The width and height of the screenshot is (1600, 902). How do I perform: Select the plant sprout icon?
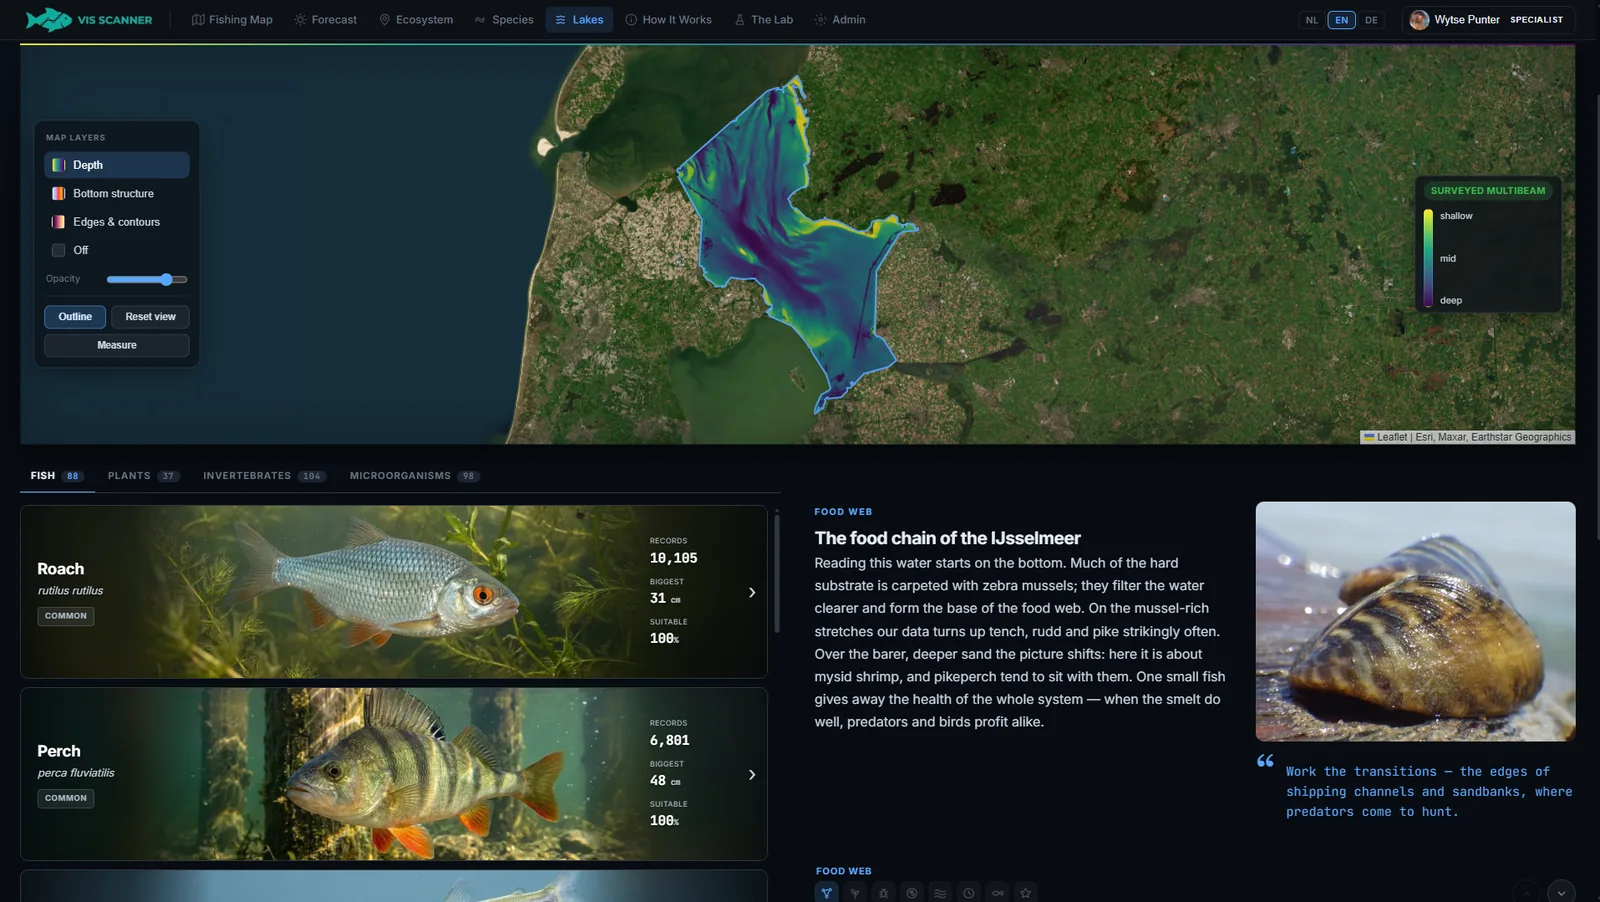click(855, 893)
